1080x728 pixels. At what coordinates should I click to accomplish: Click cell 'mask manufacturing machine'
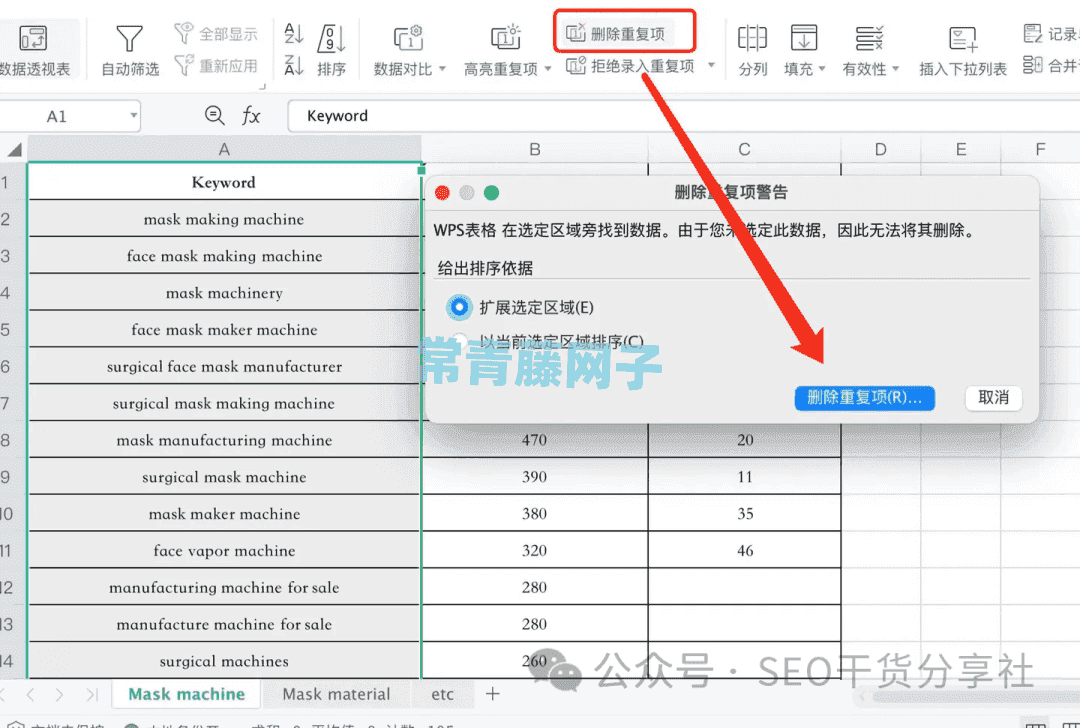coord(224,440)
